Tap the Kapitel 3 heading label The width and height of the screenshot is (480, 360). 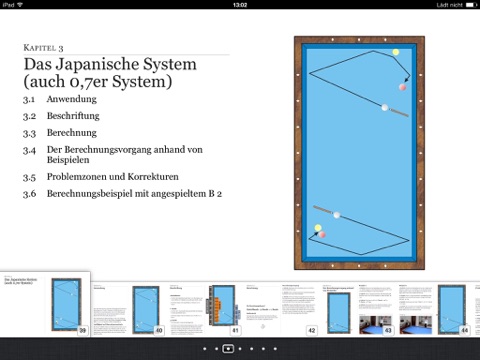point(43,48)
